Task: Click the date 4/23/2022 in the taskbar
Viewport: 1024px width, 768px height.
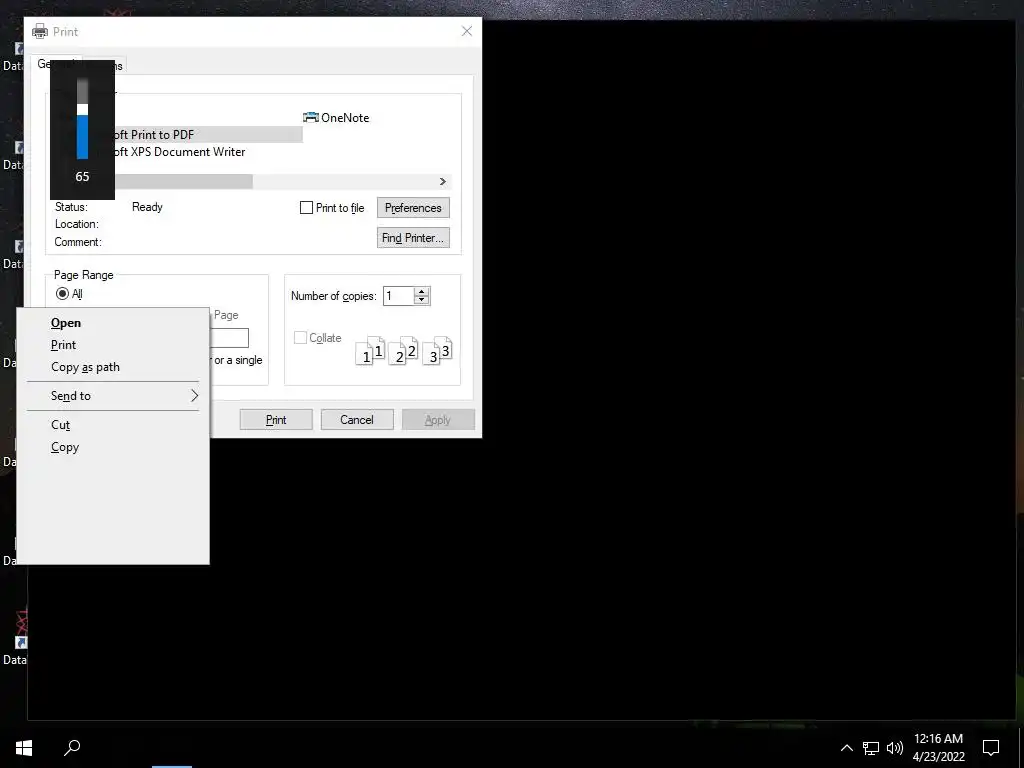Action: point(938,757)
